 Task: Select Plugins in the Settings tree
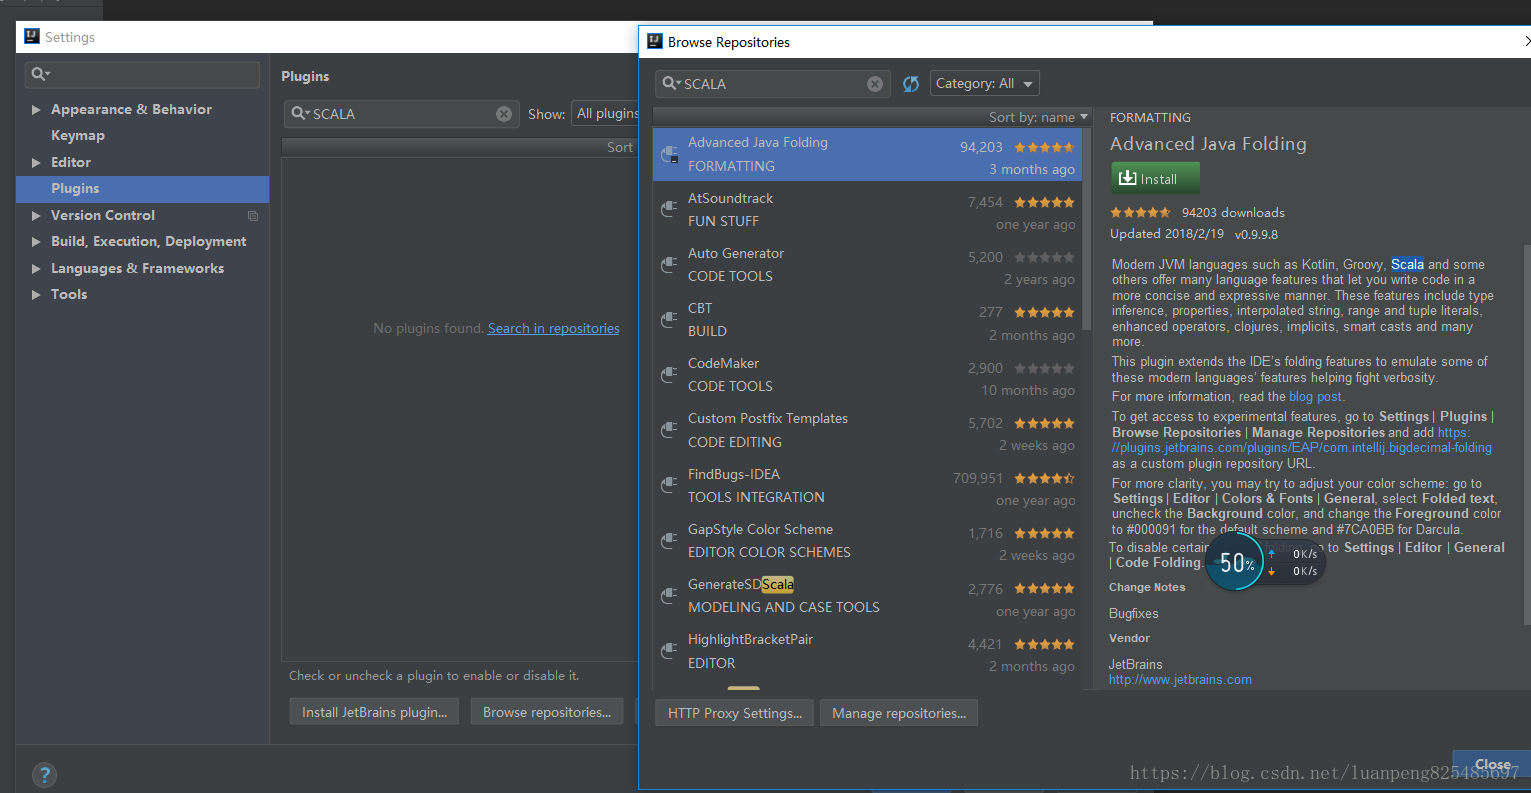[142, 189]
